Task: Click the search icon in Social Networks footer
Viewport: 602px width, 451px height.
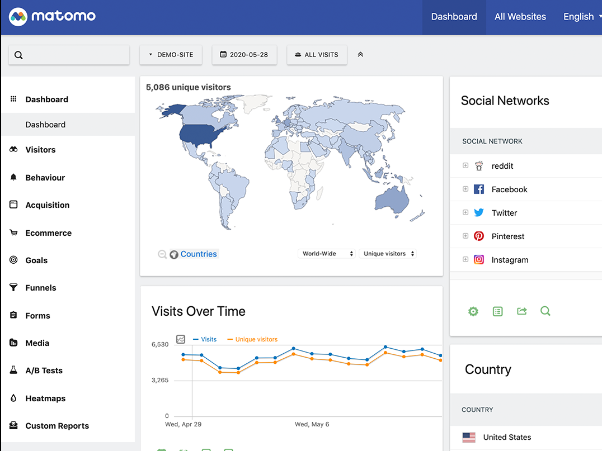Action: tap(545, 312)
